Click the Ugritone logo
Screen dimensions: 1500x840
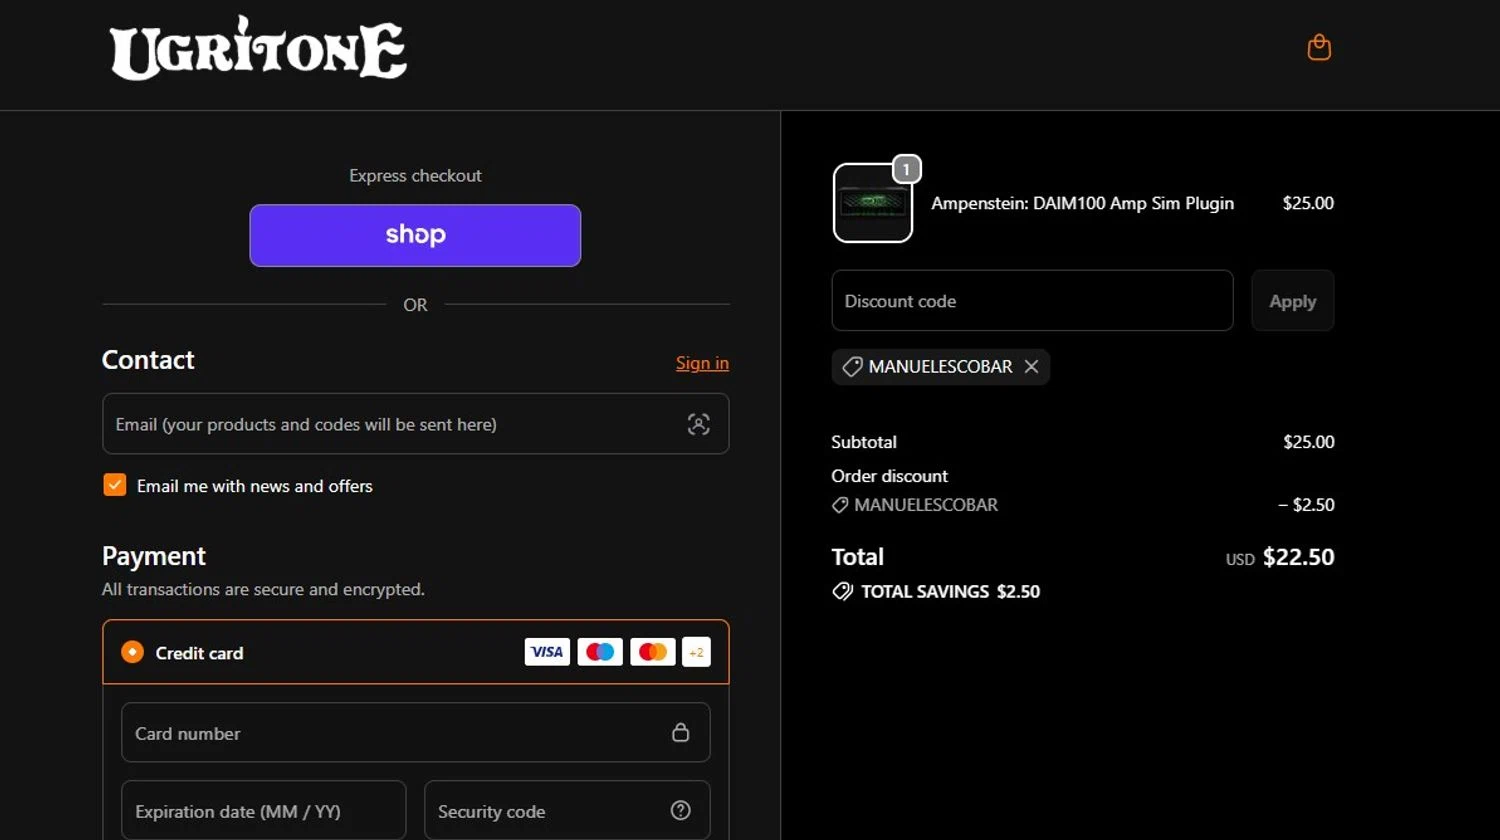coord(258,48)
